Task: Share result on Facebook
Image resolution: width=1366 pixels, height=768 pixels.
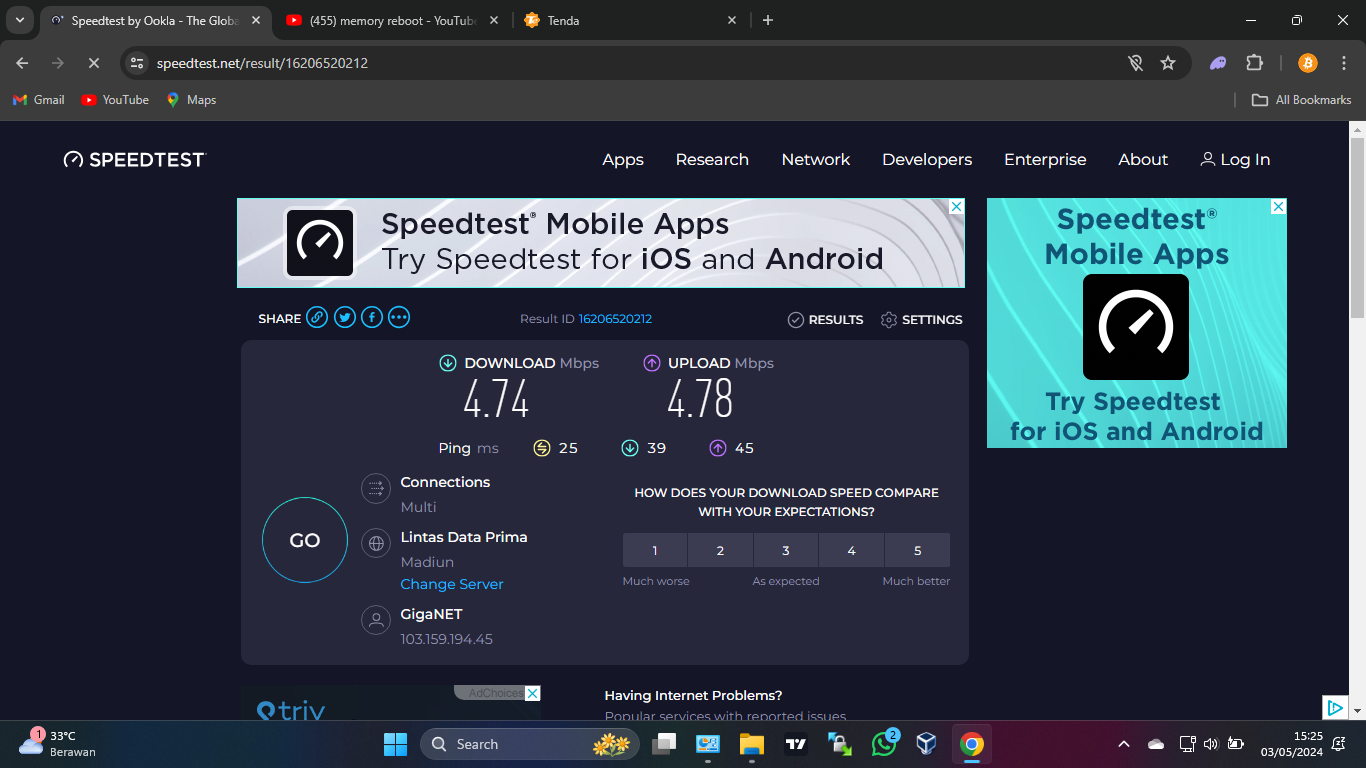Action: coord(372,318)
